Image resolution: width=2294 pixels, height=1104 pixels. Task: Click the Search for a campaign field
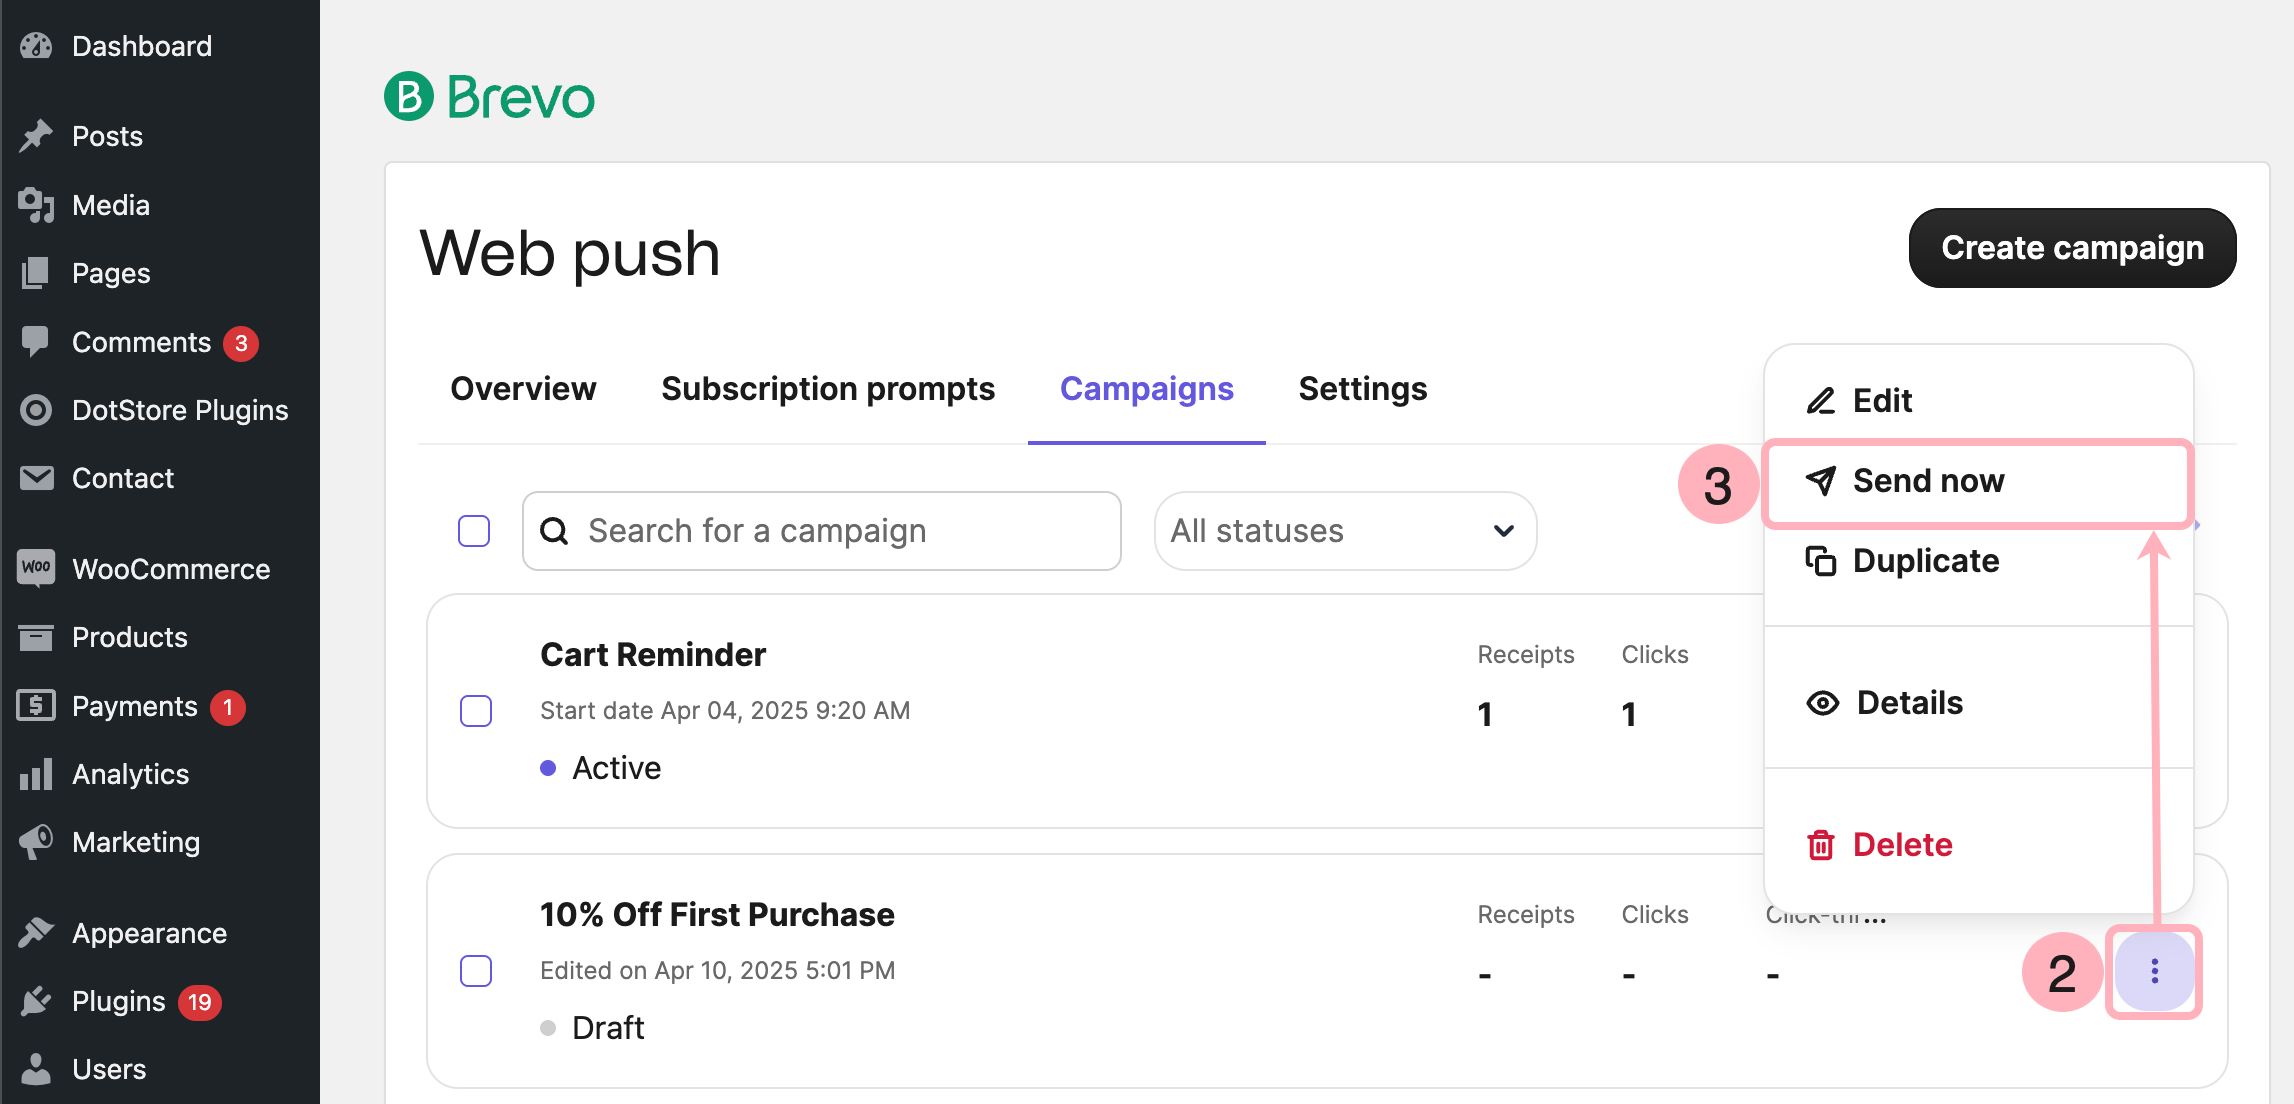pos(822,531)
